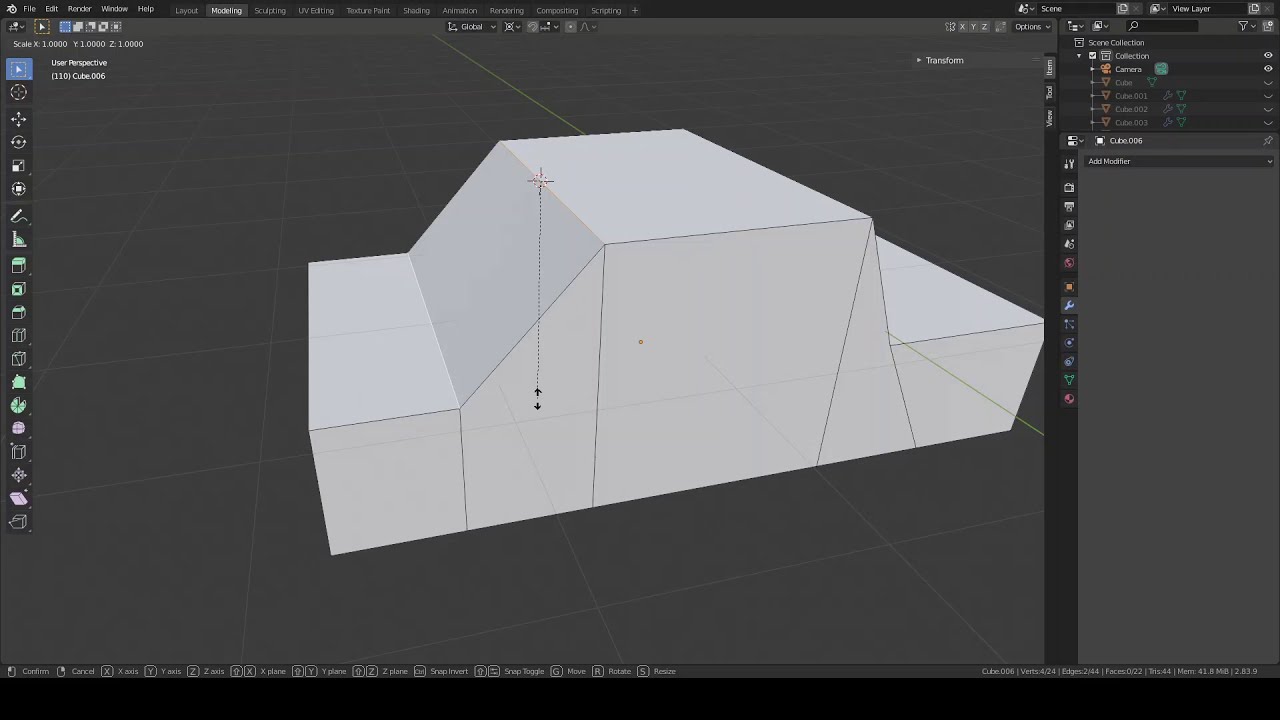Open the File menu
The image size is (1280, 720).
[29, 9]
